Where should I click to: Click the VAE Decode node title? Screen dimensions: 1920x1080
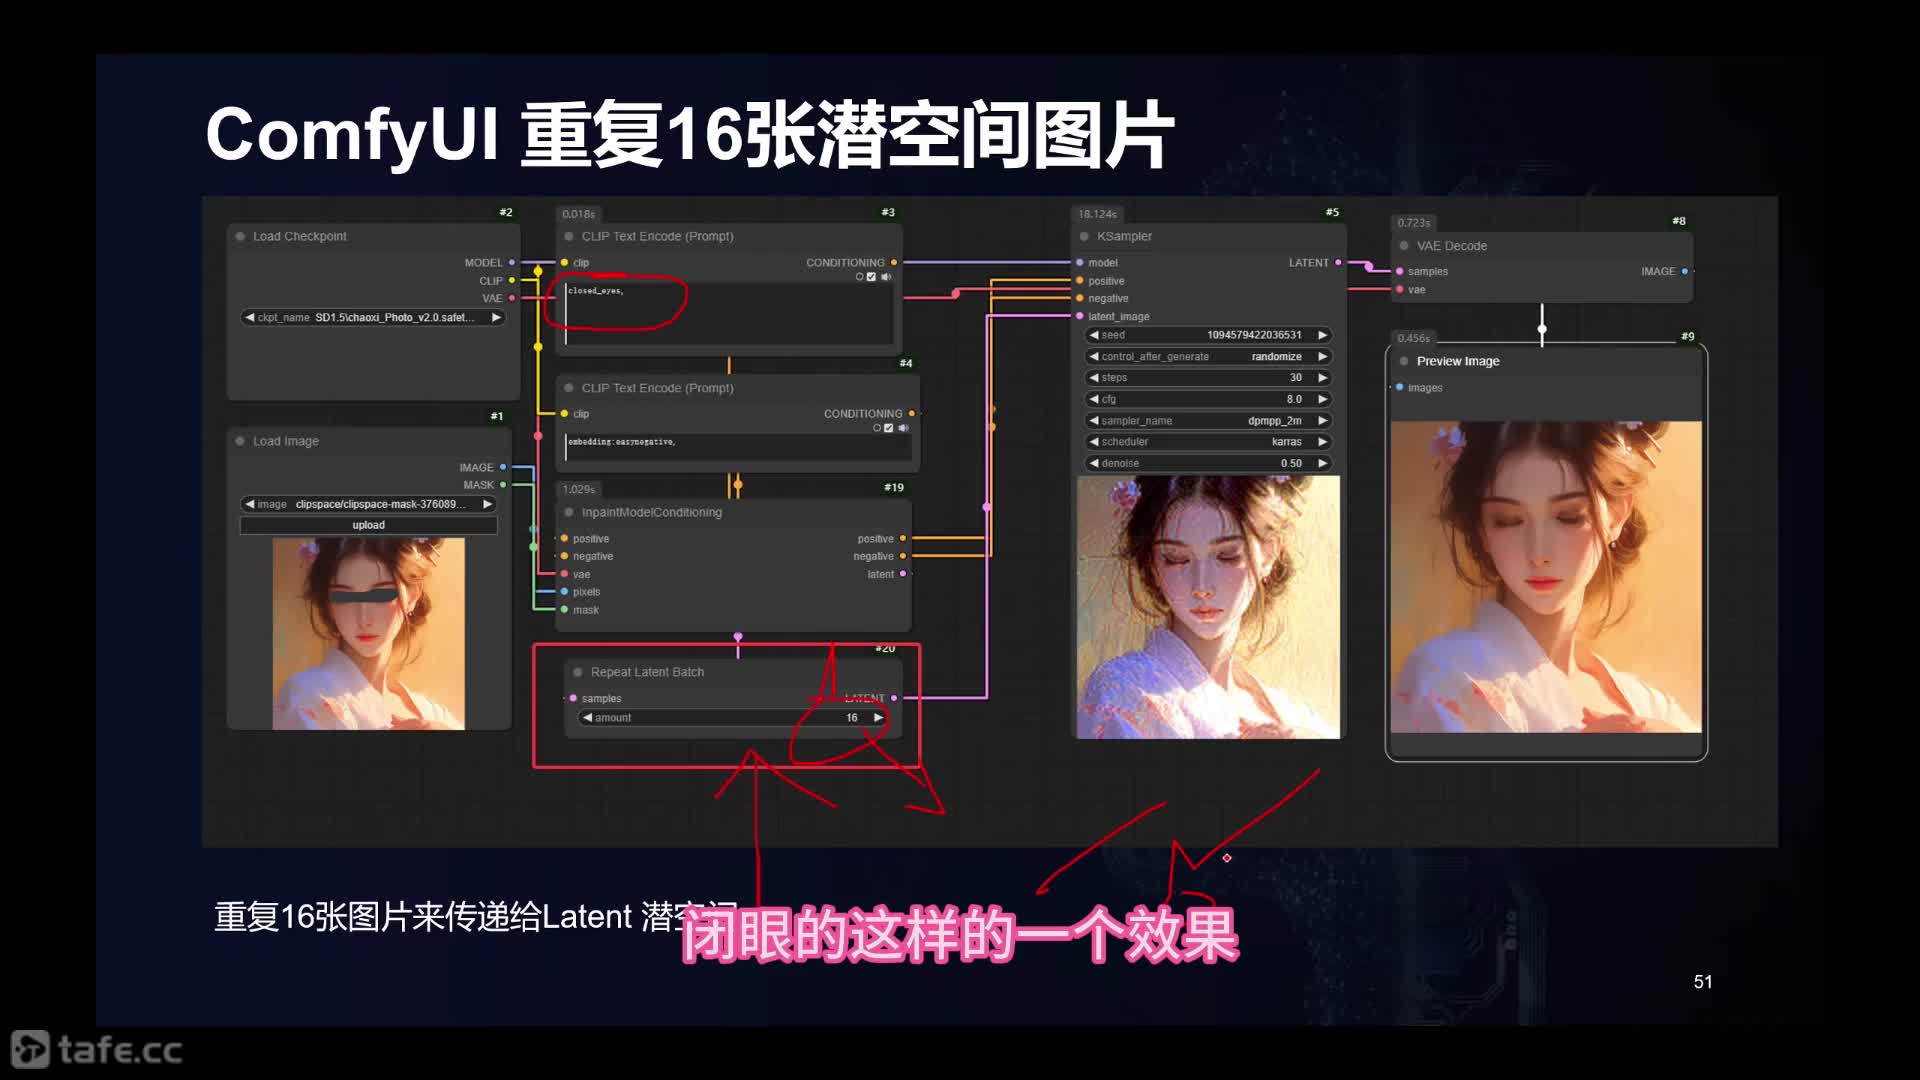point(1451,246)
